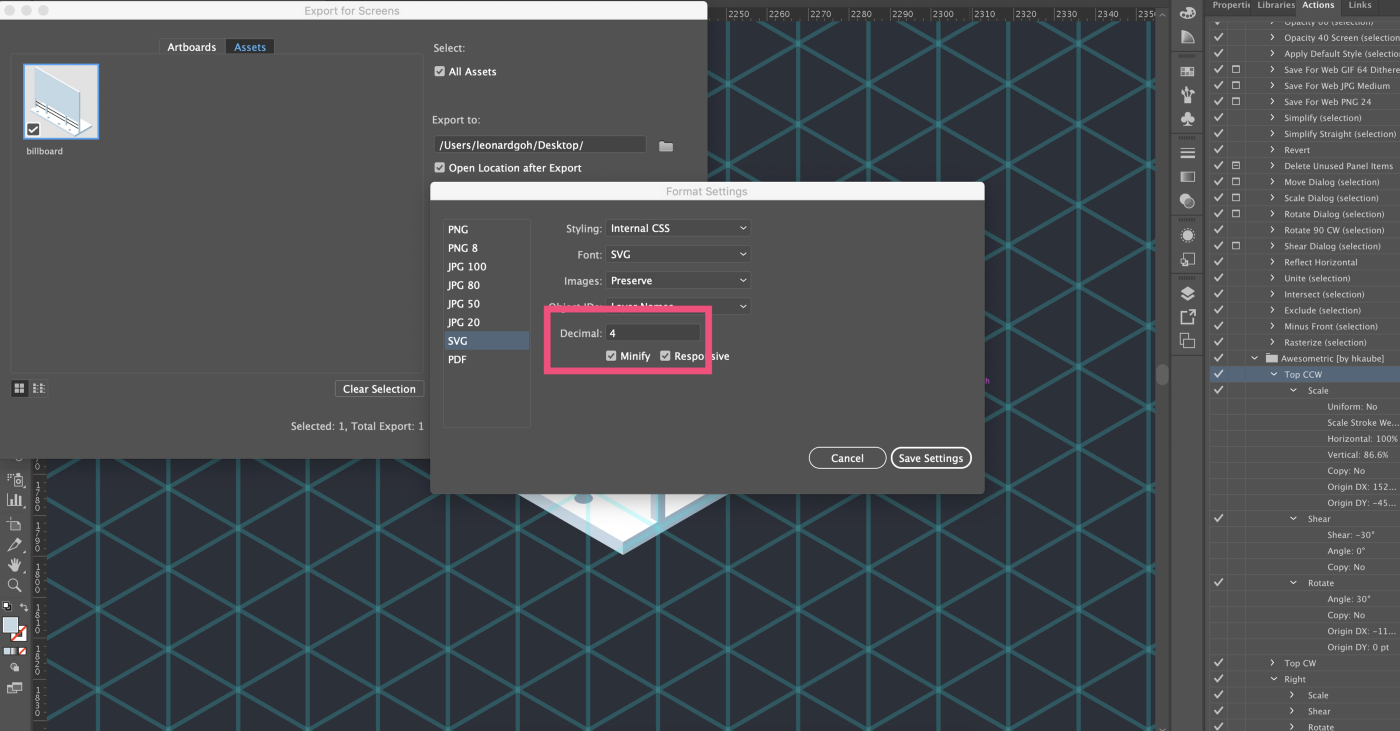Click the Stroke swatch with red slash
The width and height of the screenshot is (1400, 731).
point(19,634)
